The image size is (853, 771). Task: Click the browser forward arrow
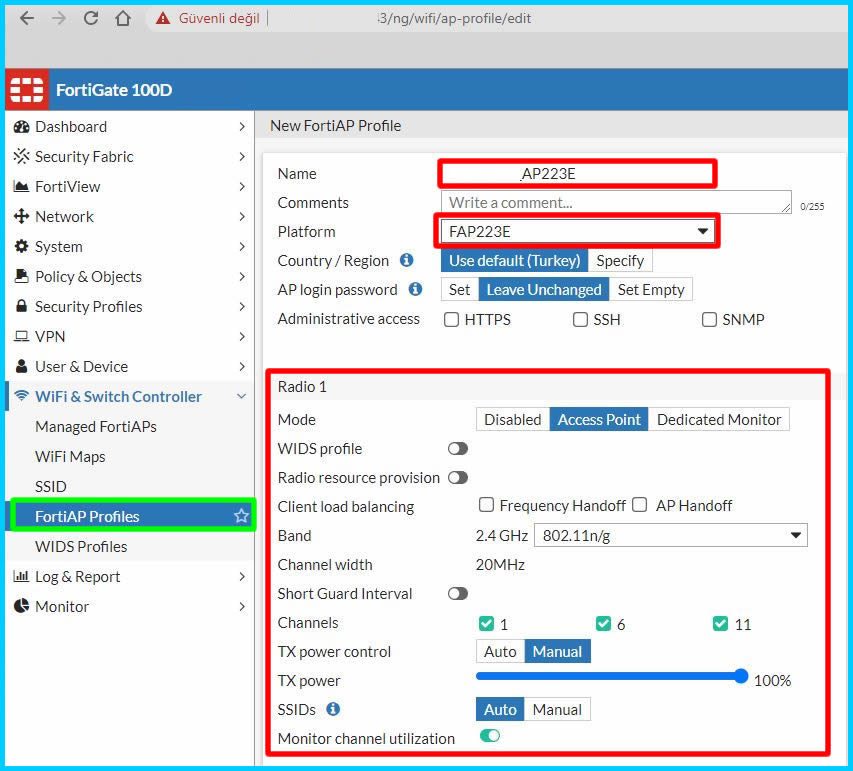[59, 18]
